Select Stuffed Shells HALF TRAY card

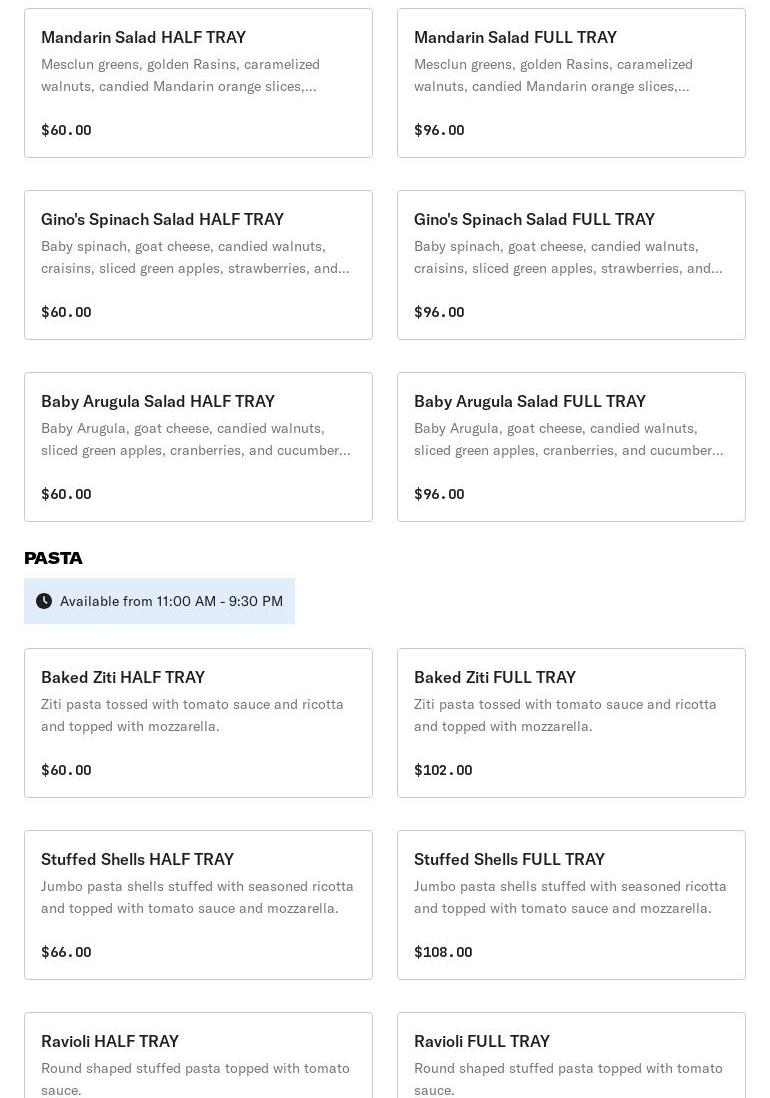pos(198,905)
